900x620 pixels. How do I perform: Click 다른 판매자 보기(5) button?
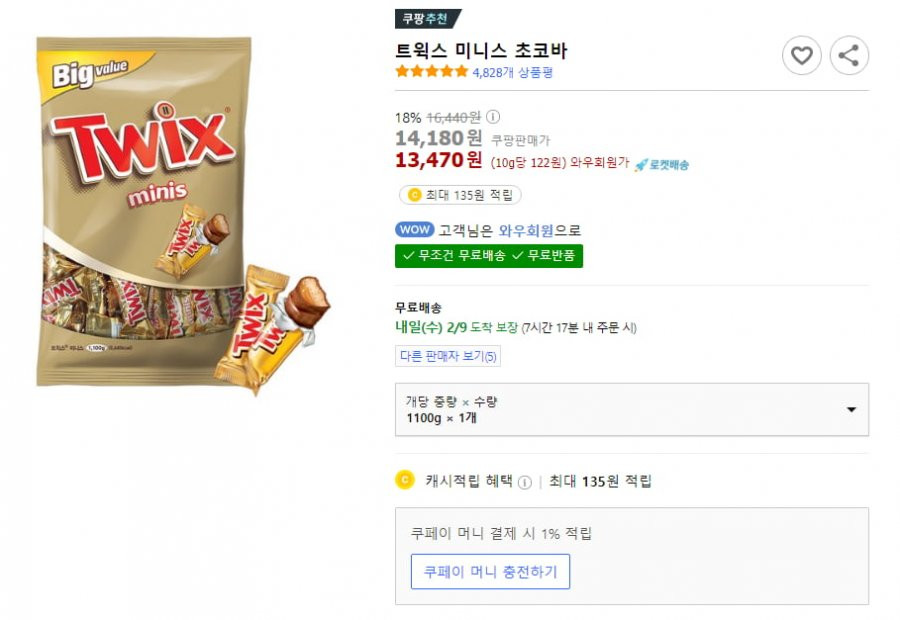(448, 356)
